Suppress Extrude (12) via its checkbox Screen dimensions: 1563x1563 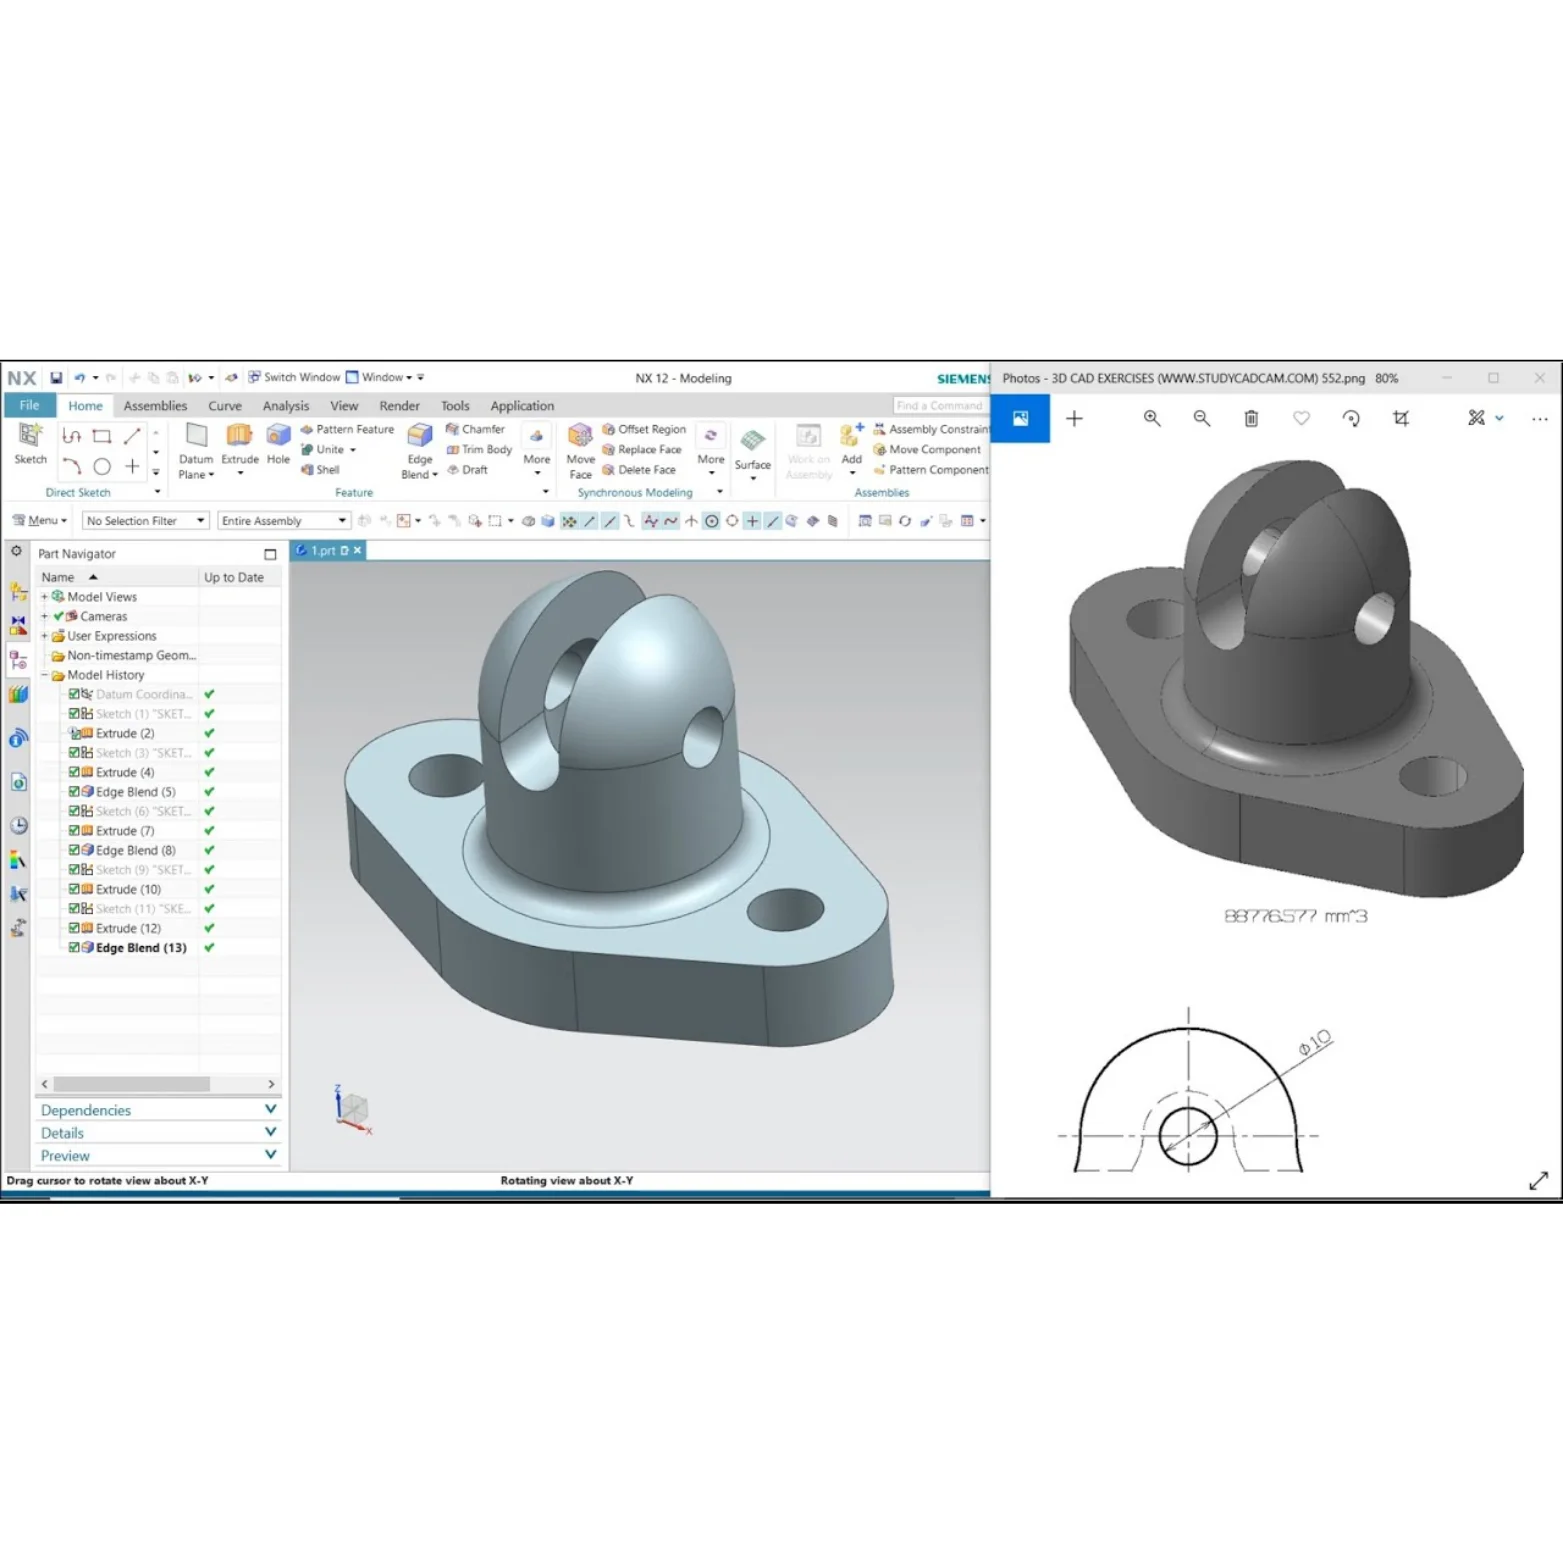[x=75, y=928]
